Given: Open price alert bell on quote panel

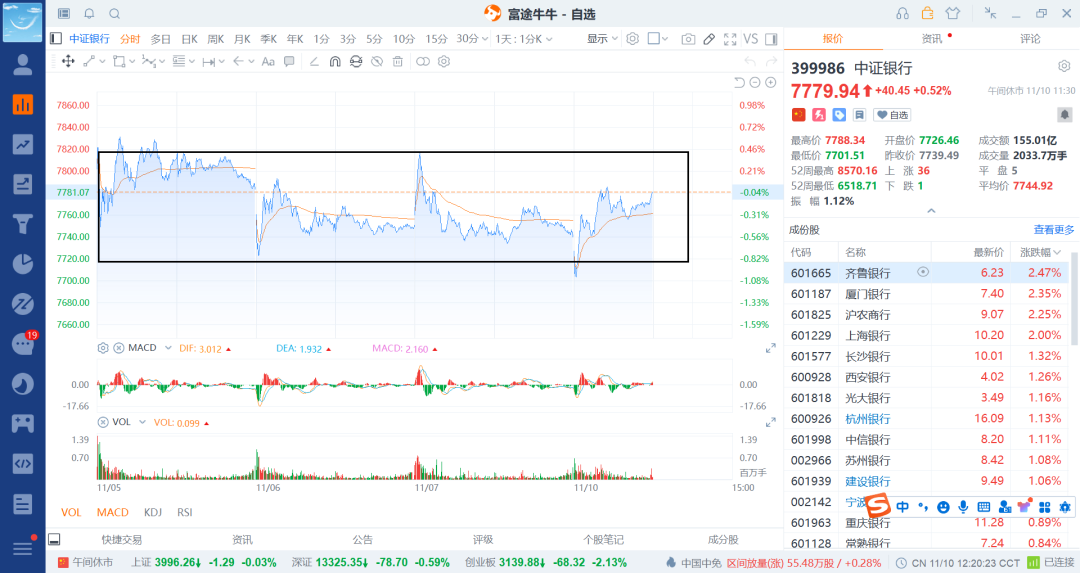Looking at the screenshot, I should (x=1064, y=115).
